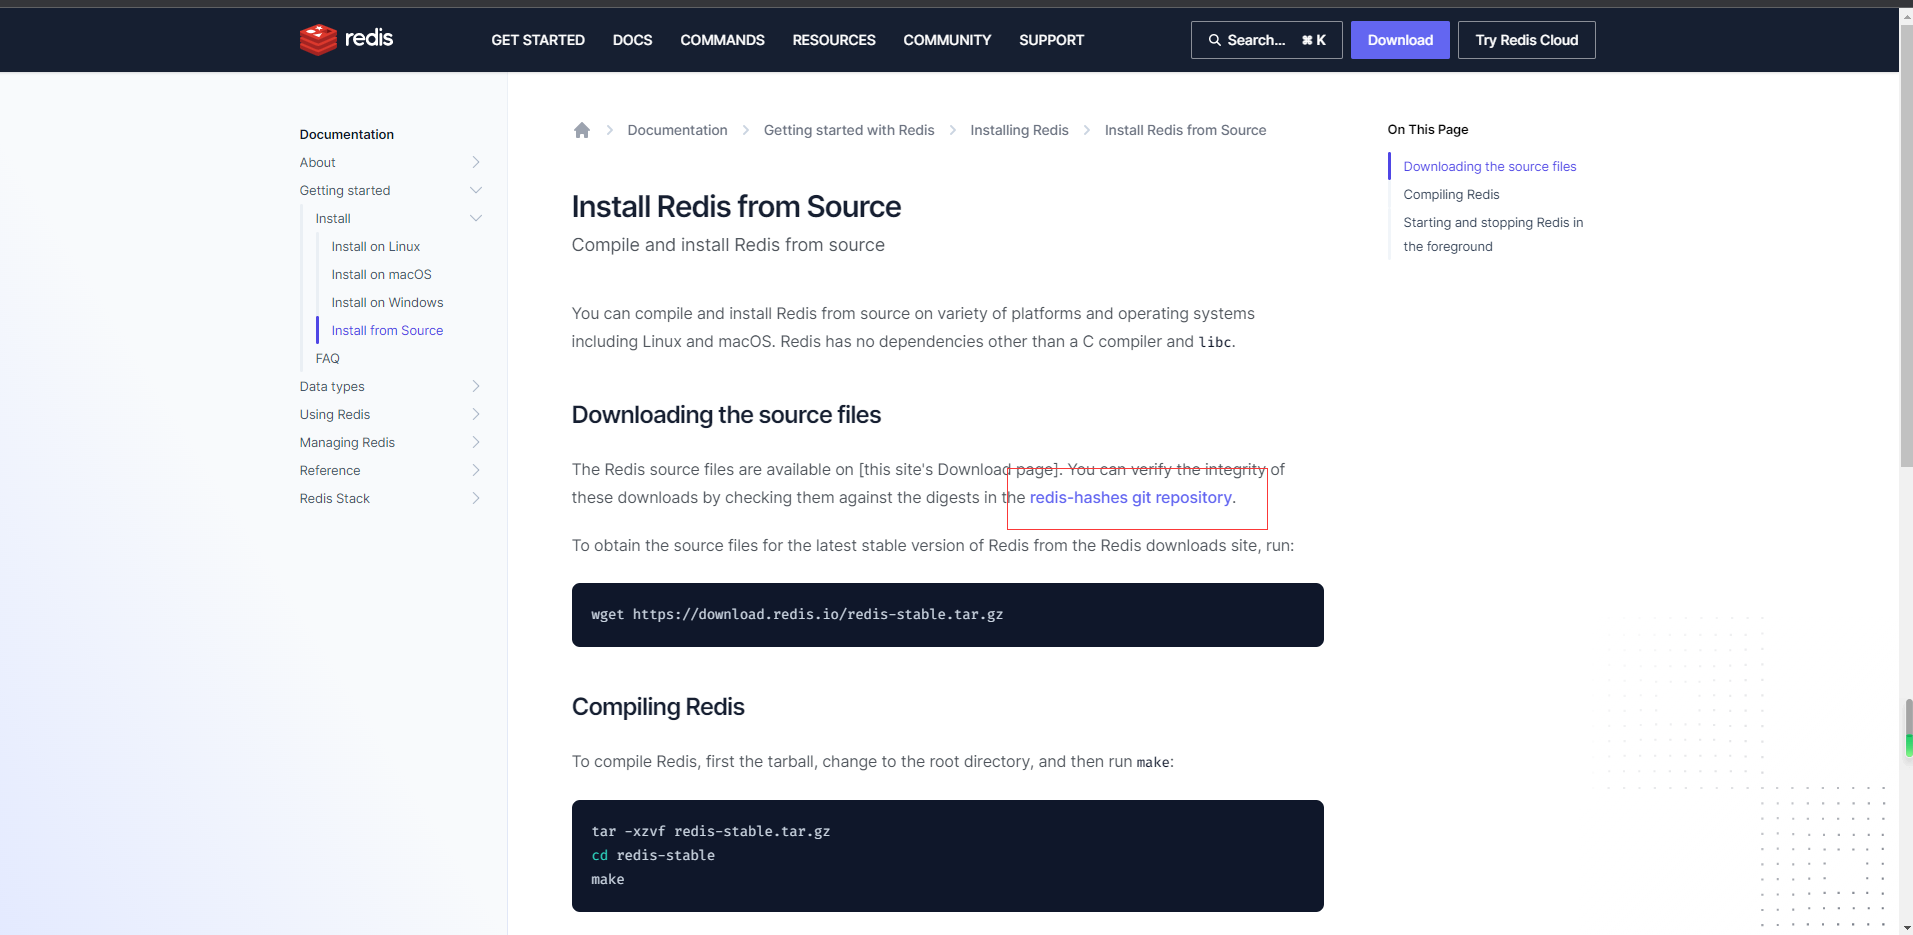The image size is (1913, 935).
Task: Click the Redis logo in header
Action: 346,39
